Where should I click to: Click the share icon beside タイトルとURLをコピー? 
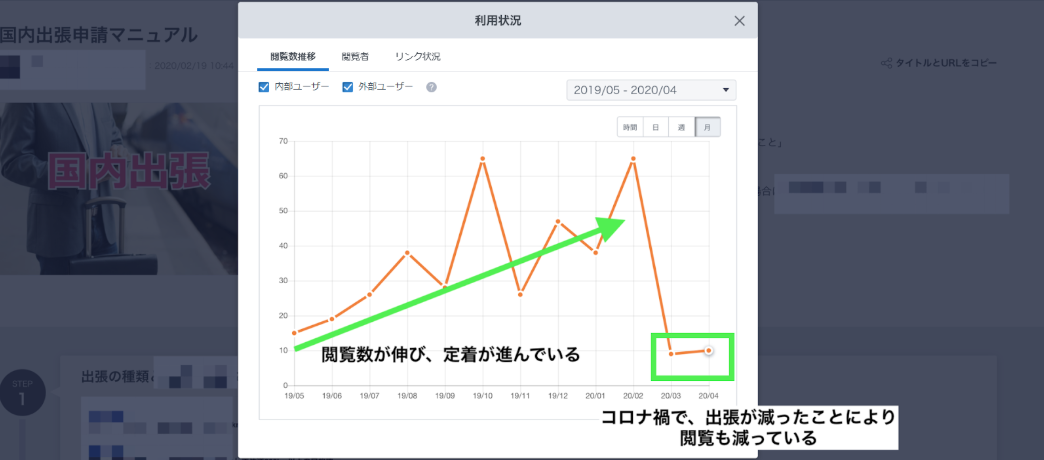[886, 63]
